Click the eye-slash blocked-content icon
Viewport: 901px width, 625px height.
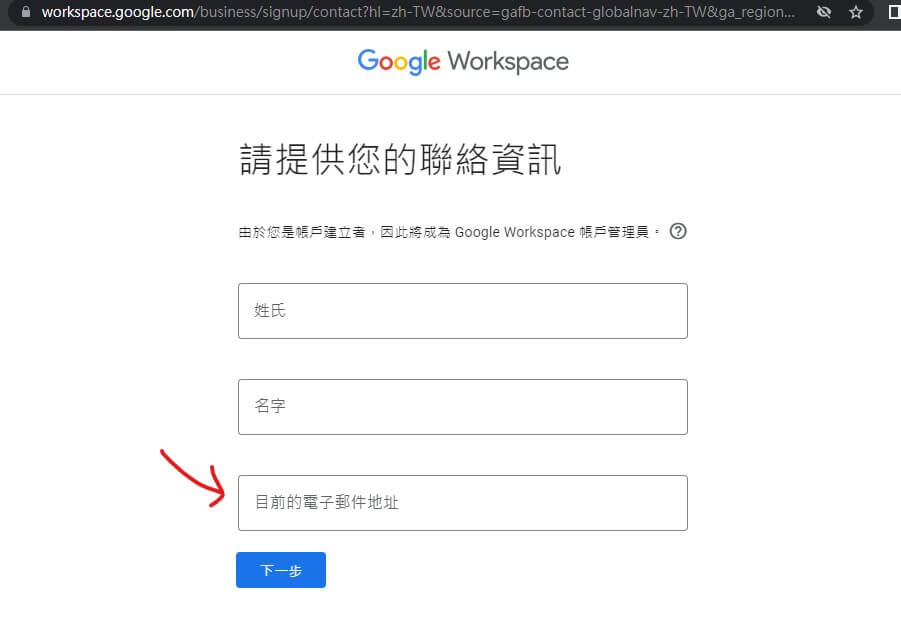pos(823,12)
